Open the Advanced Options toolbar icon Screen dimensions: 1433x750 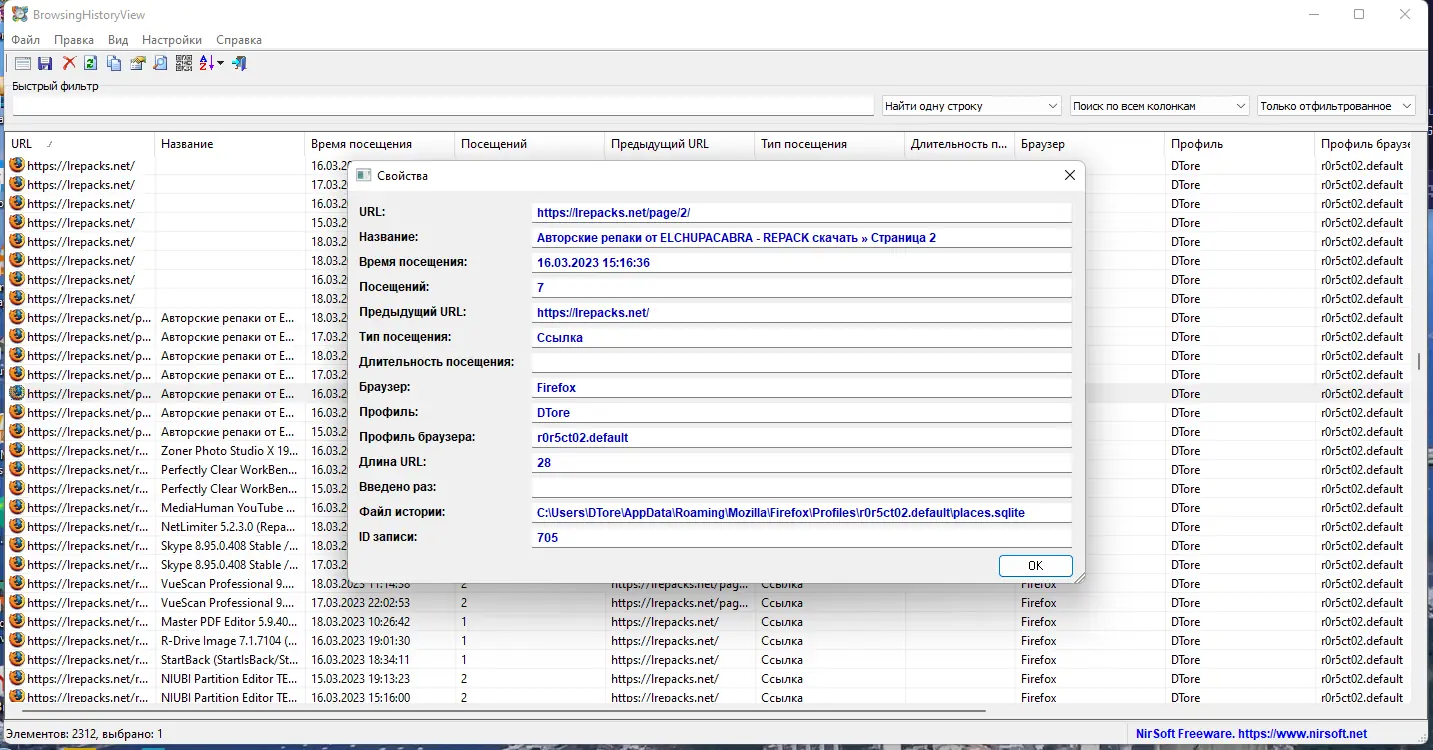click(23, 64)
